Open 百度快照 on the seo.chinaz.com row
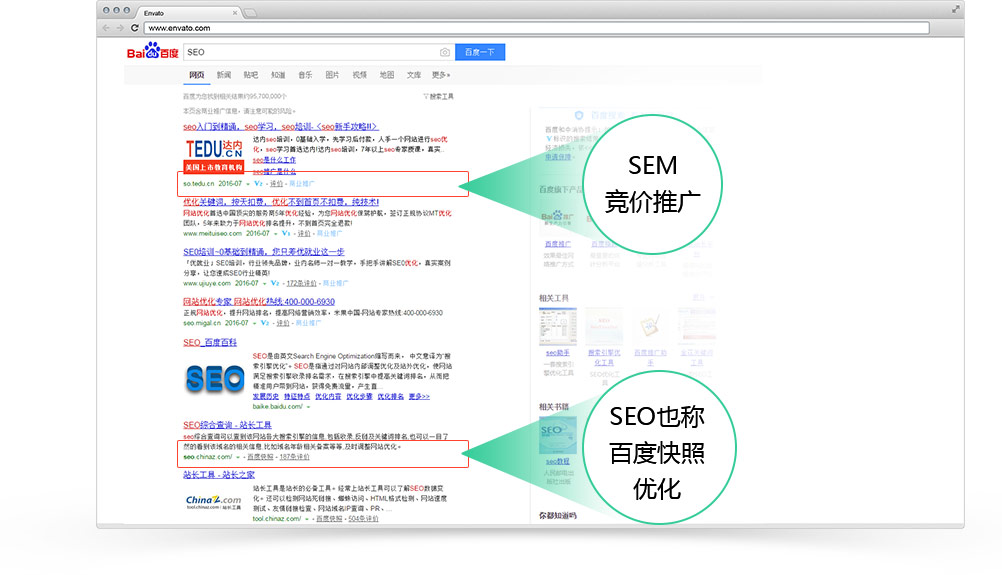This screenshot has width=1002, height=575. pyautogui.click(x=260, y=457)
